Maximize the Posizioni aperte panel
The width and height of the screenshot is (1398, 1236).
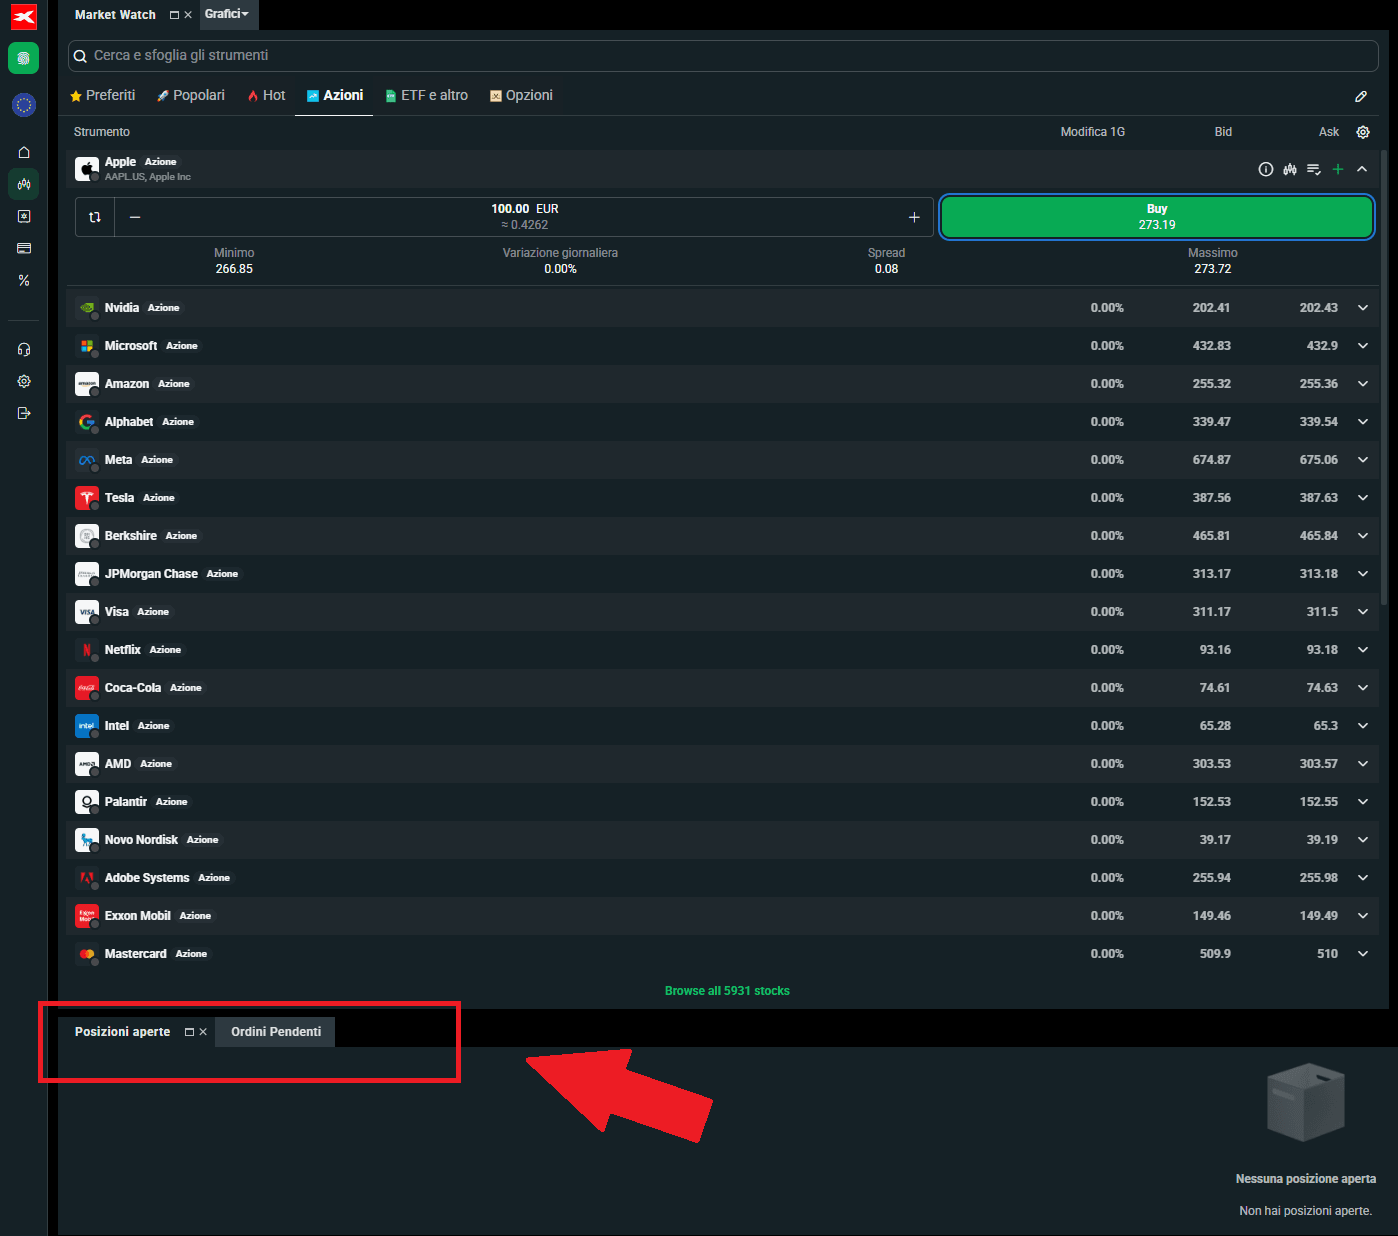[x=189, y=1032]
